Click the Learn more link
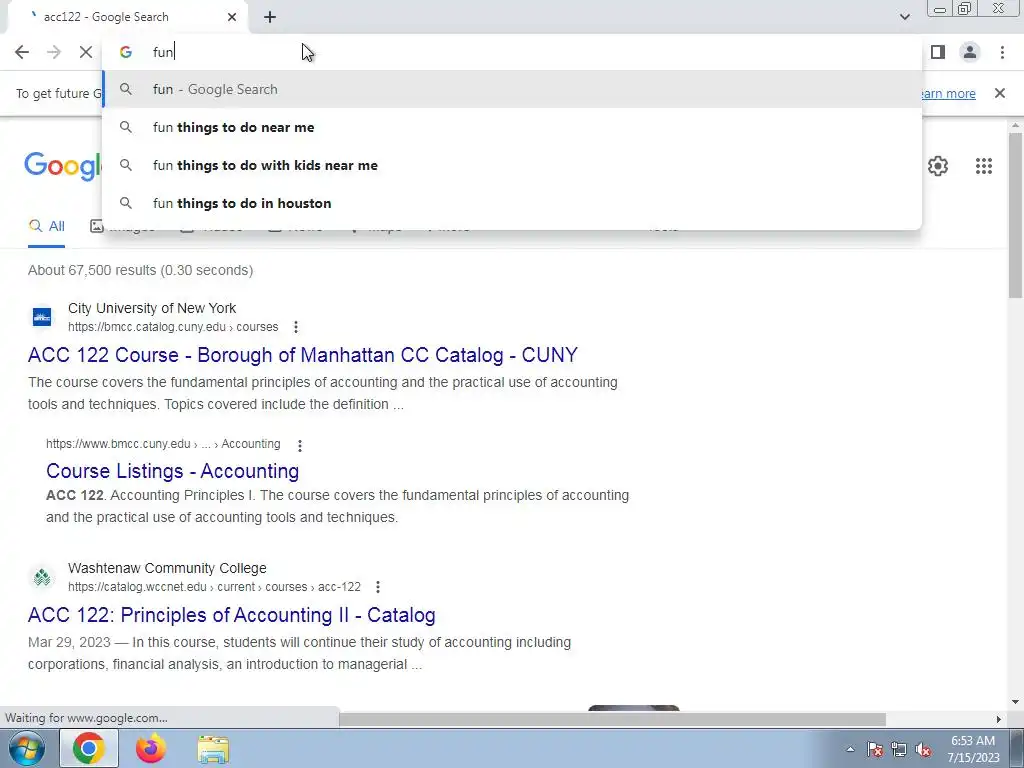Image resolution: width=1024 pixels, height=768 pixels. (947, 93)
